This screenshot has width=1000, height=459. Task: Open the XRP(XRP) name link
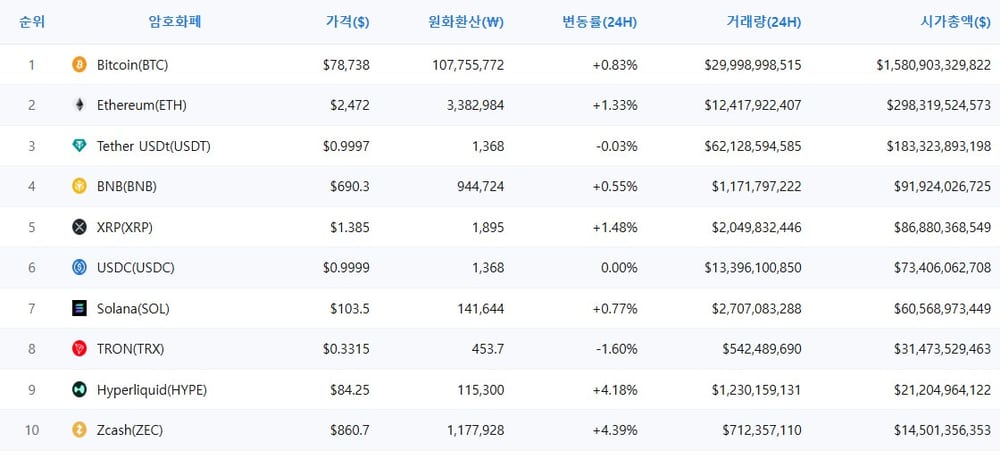125,228
